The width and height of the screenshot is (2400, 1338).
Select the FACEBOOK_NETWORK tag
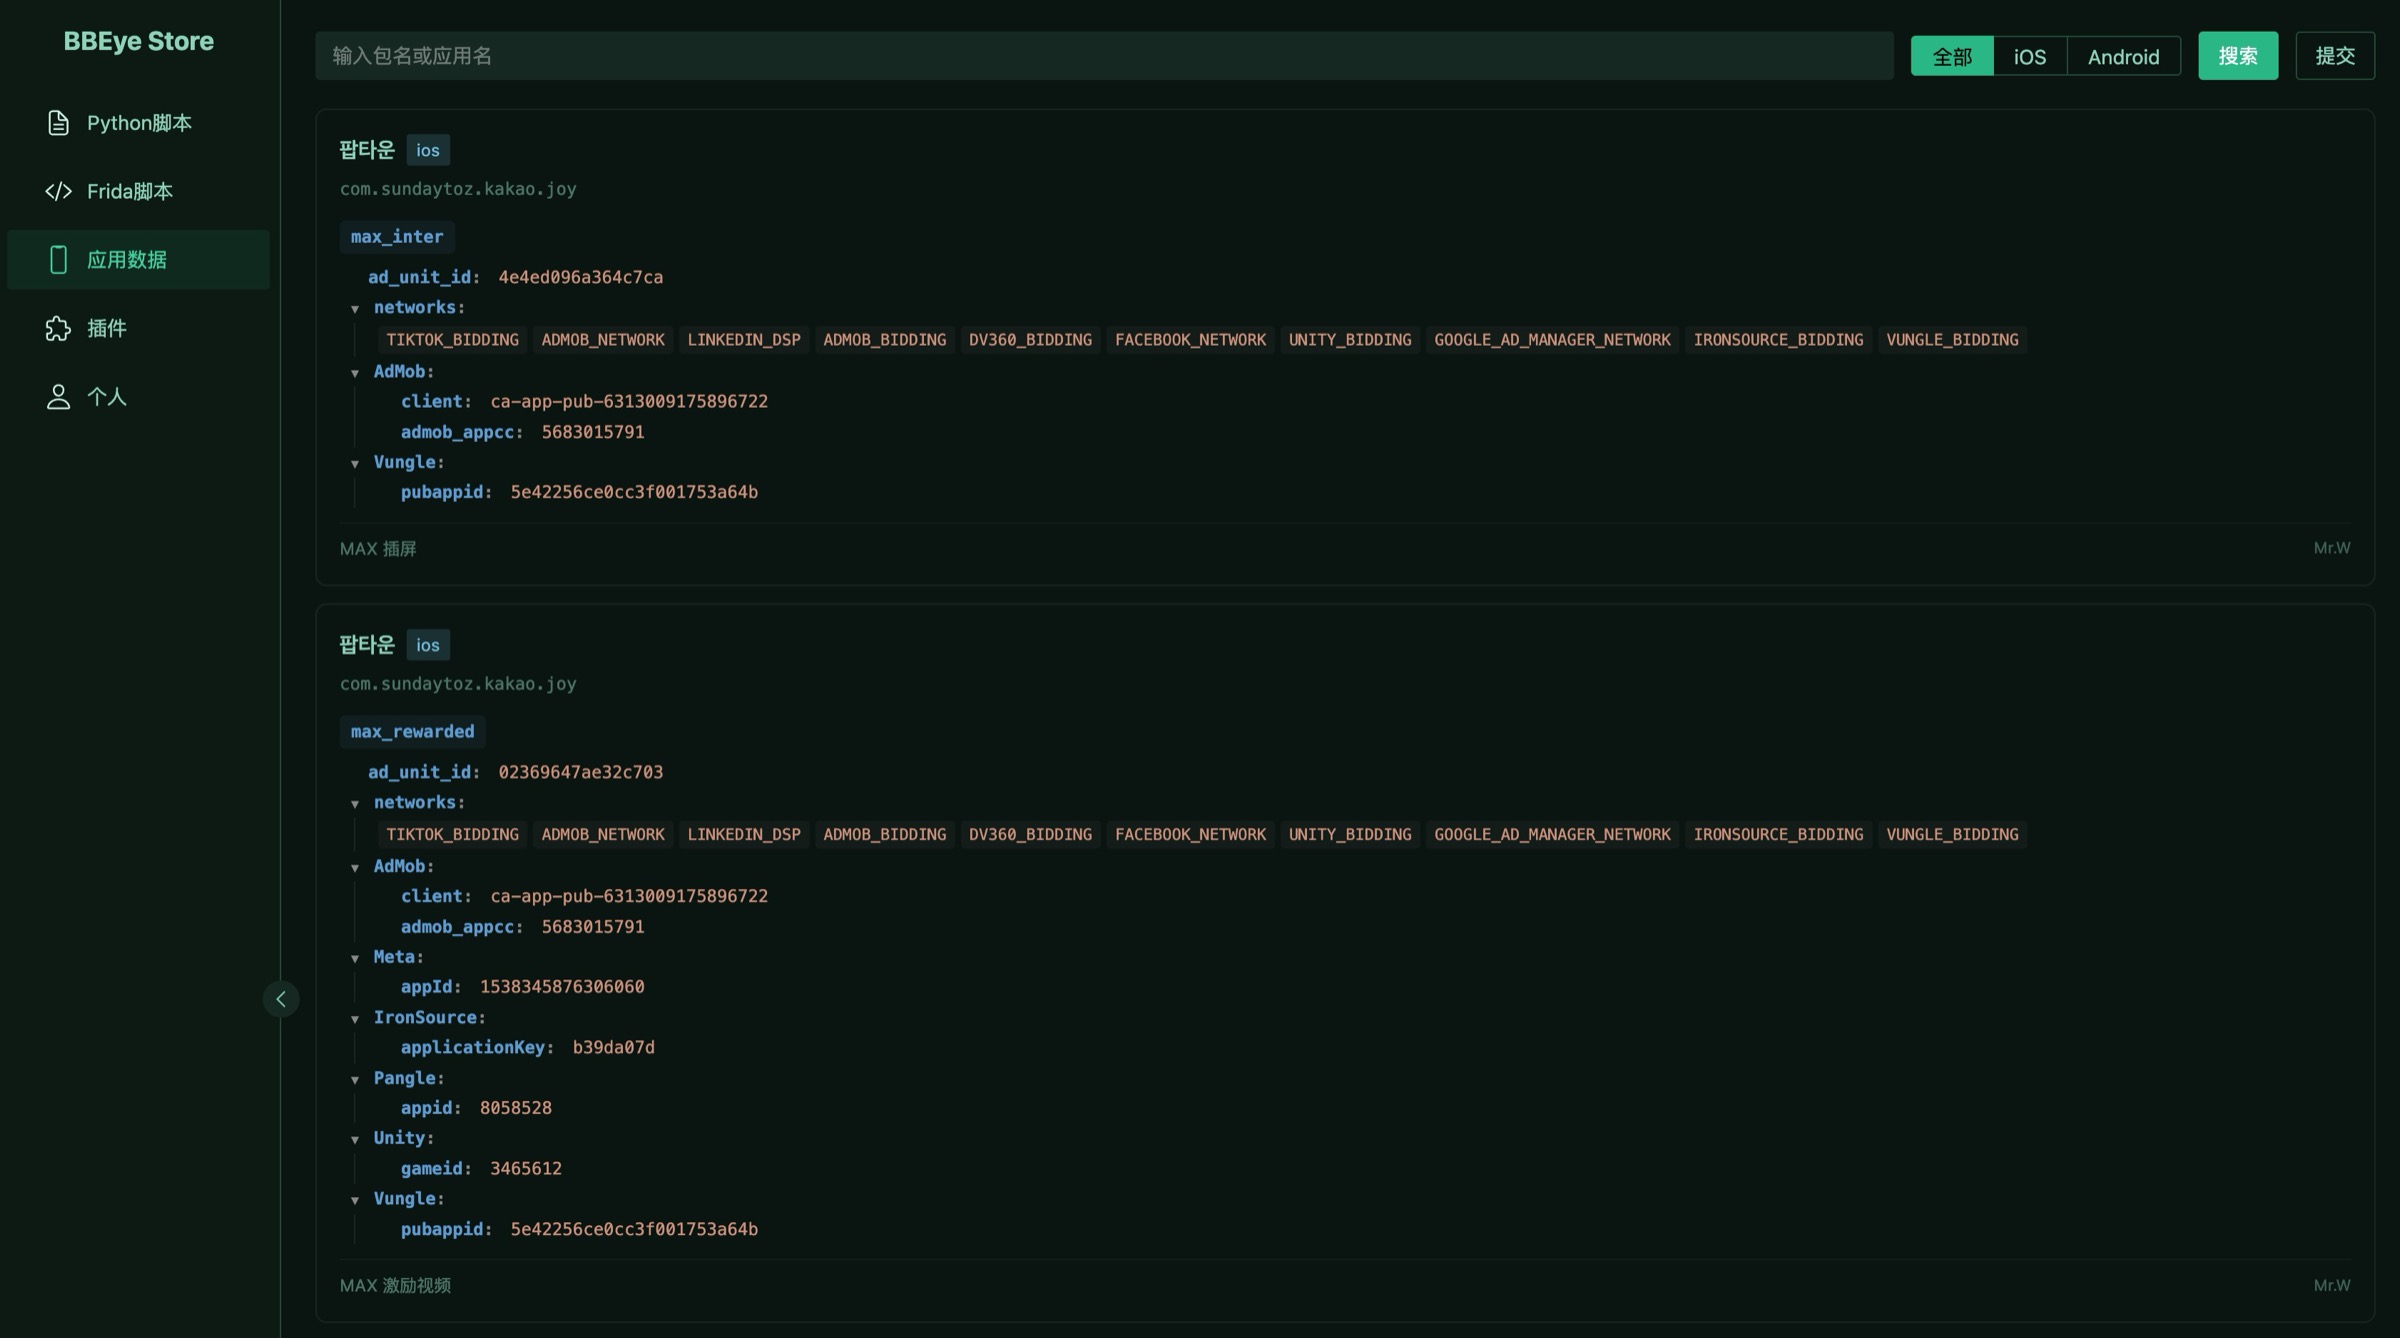click(1190, 339)
